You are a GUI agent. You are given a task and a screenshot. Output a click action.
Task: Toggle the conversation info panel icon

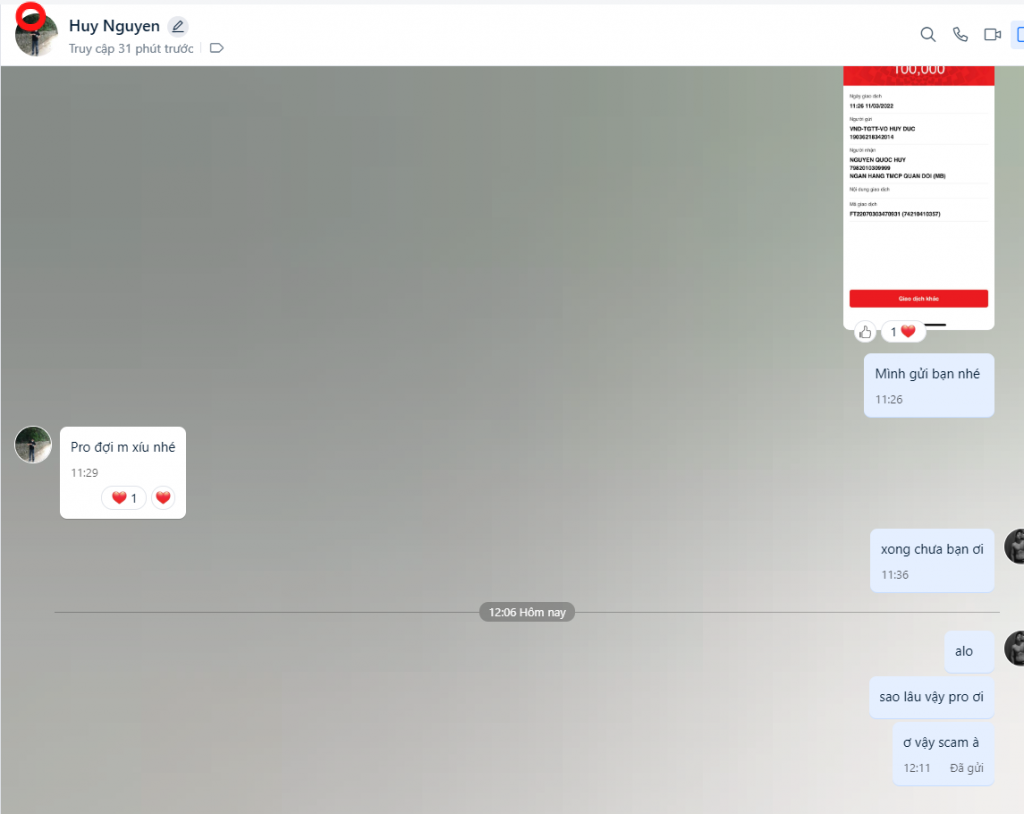[x=1018, y=35]
